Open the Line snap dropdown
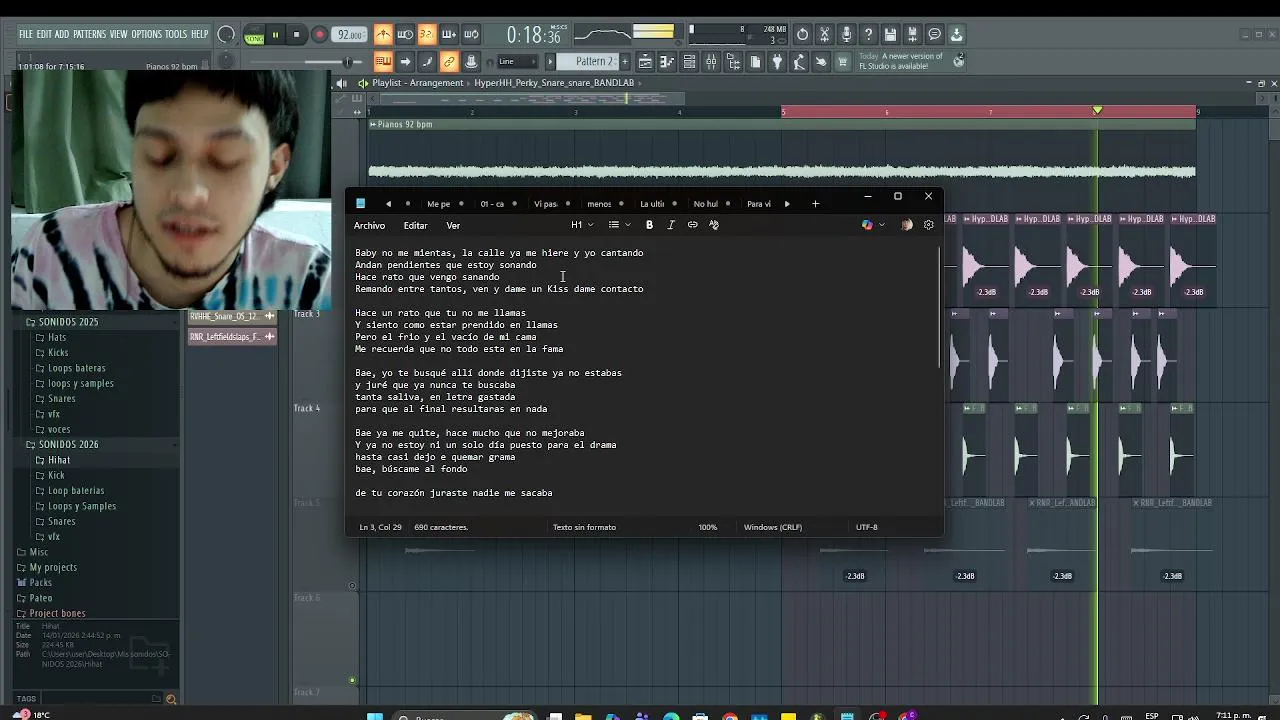Viewport: 1280px width, 720px height. [516, 62]
